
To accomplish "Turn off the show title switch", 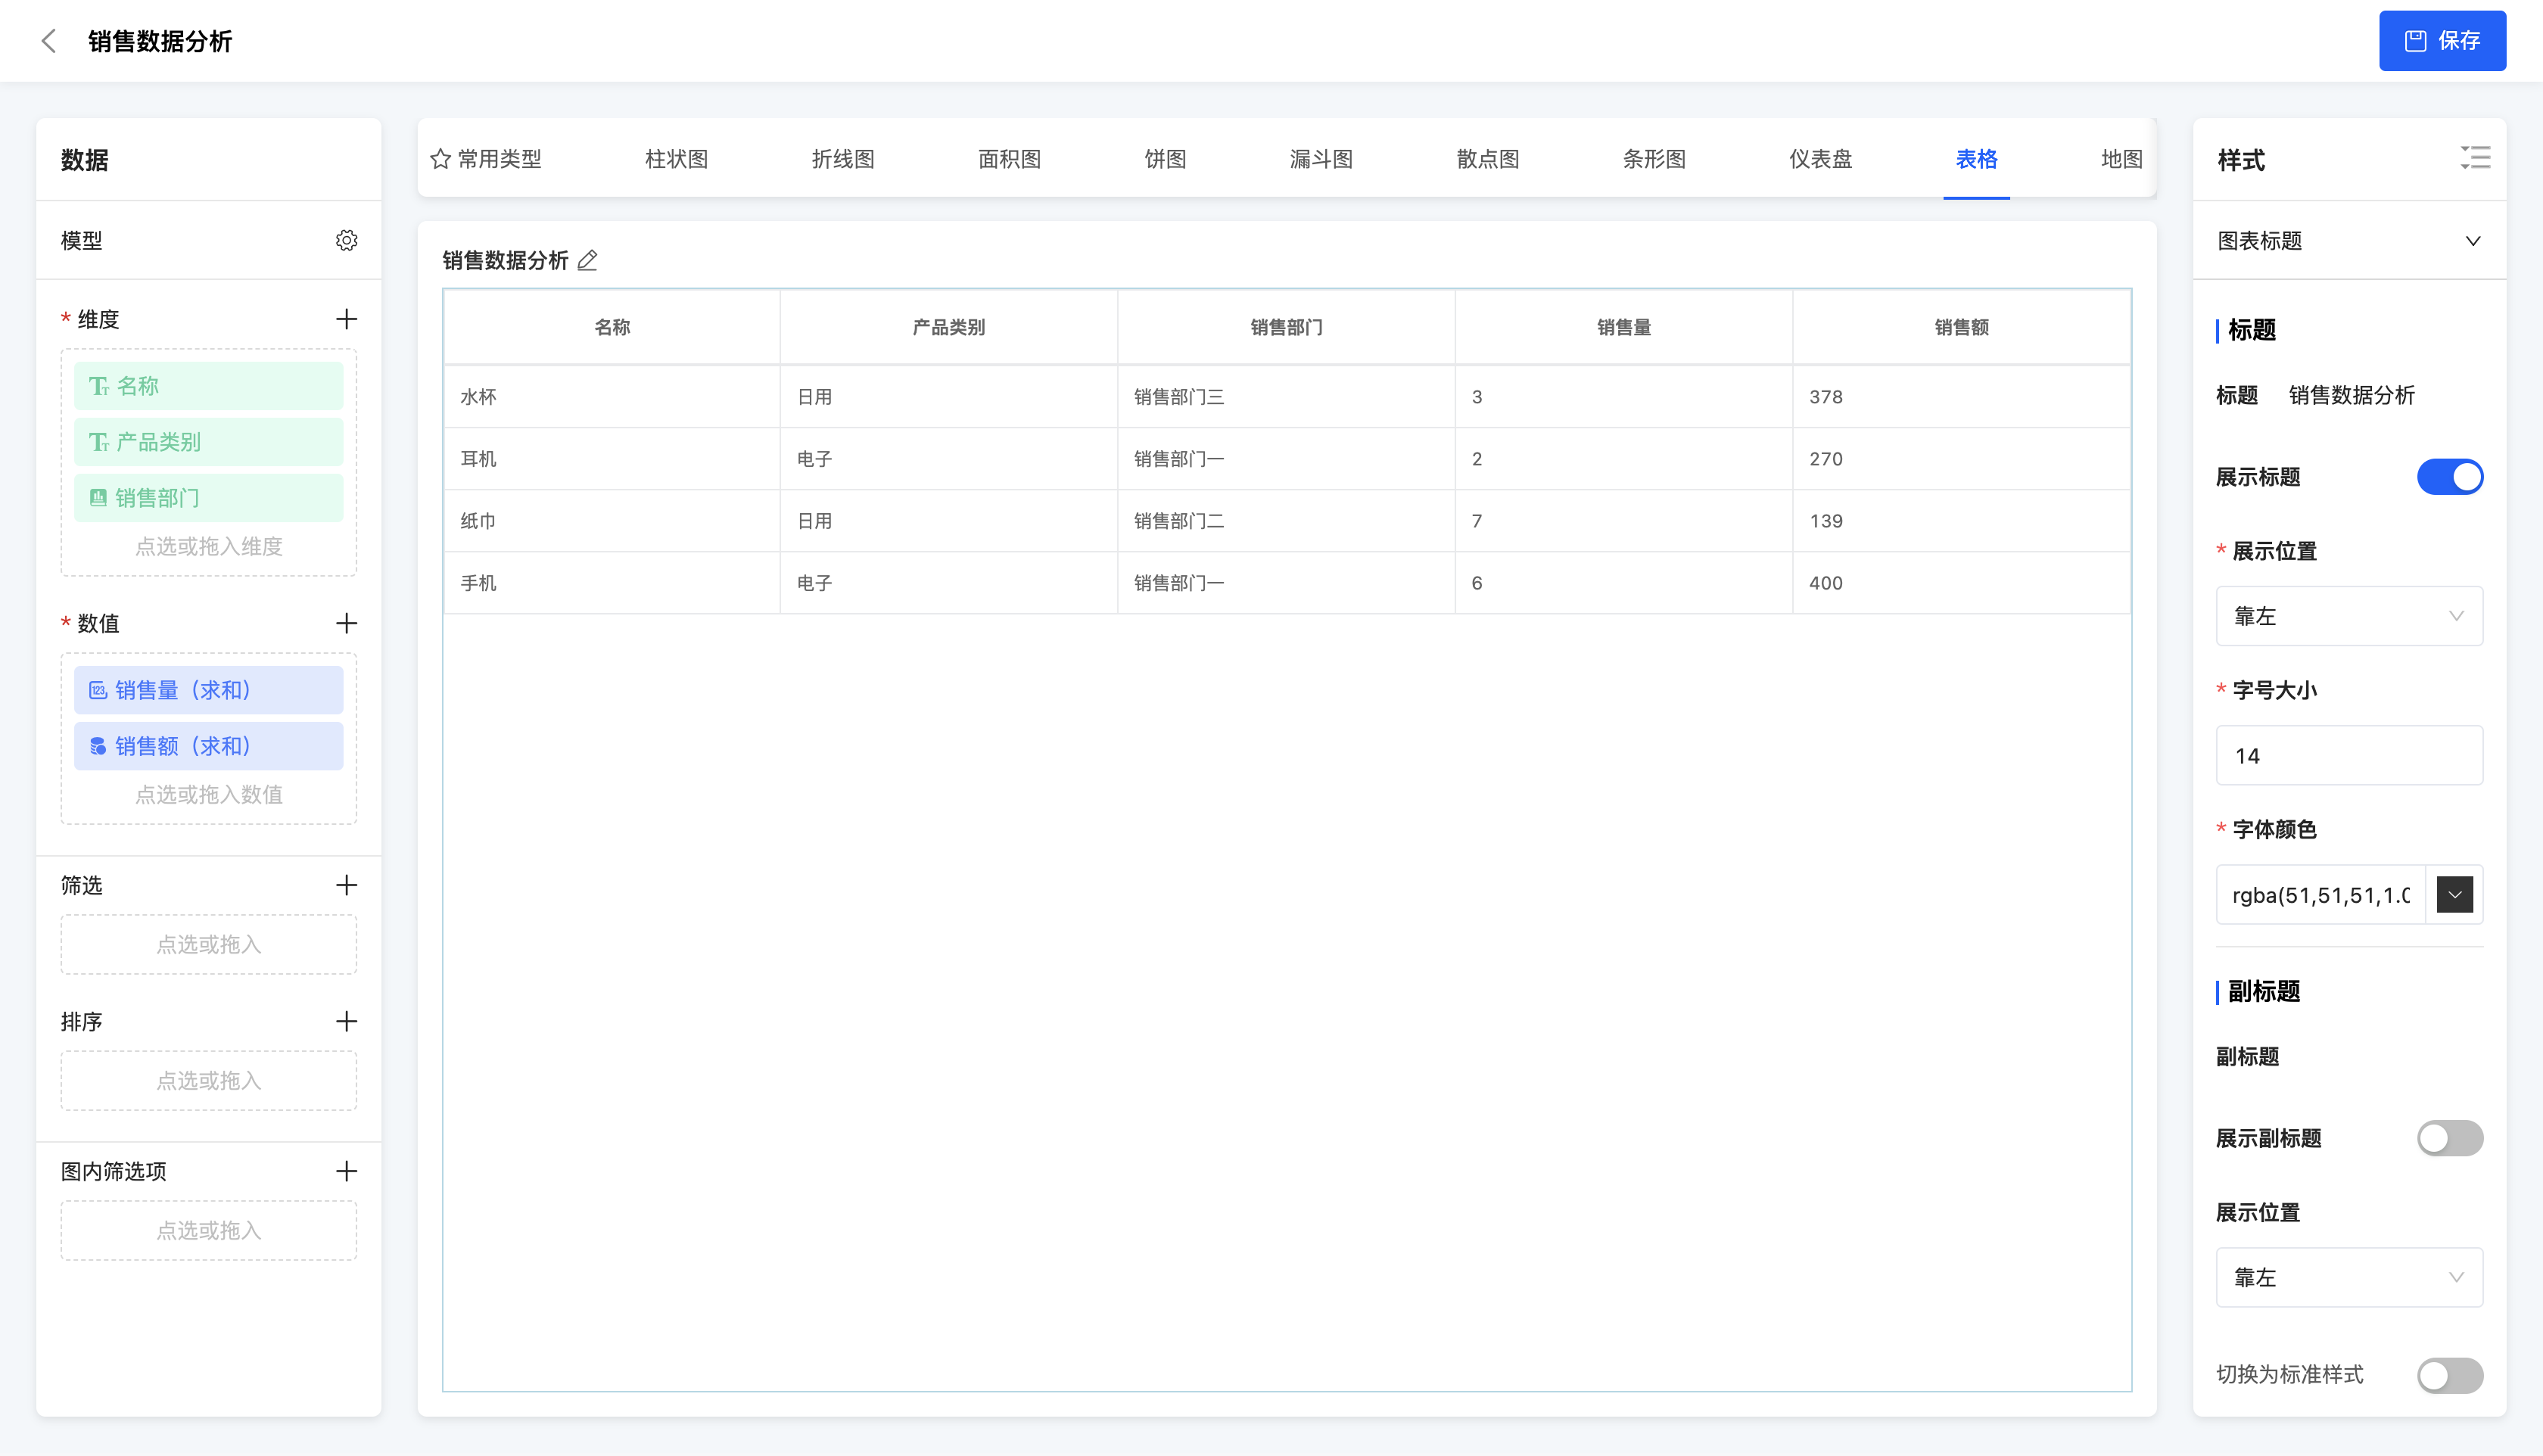I will 2449,477.
